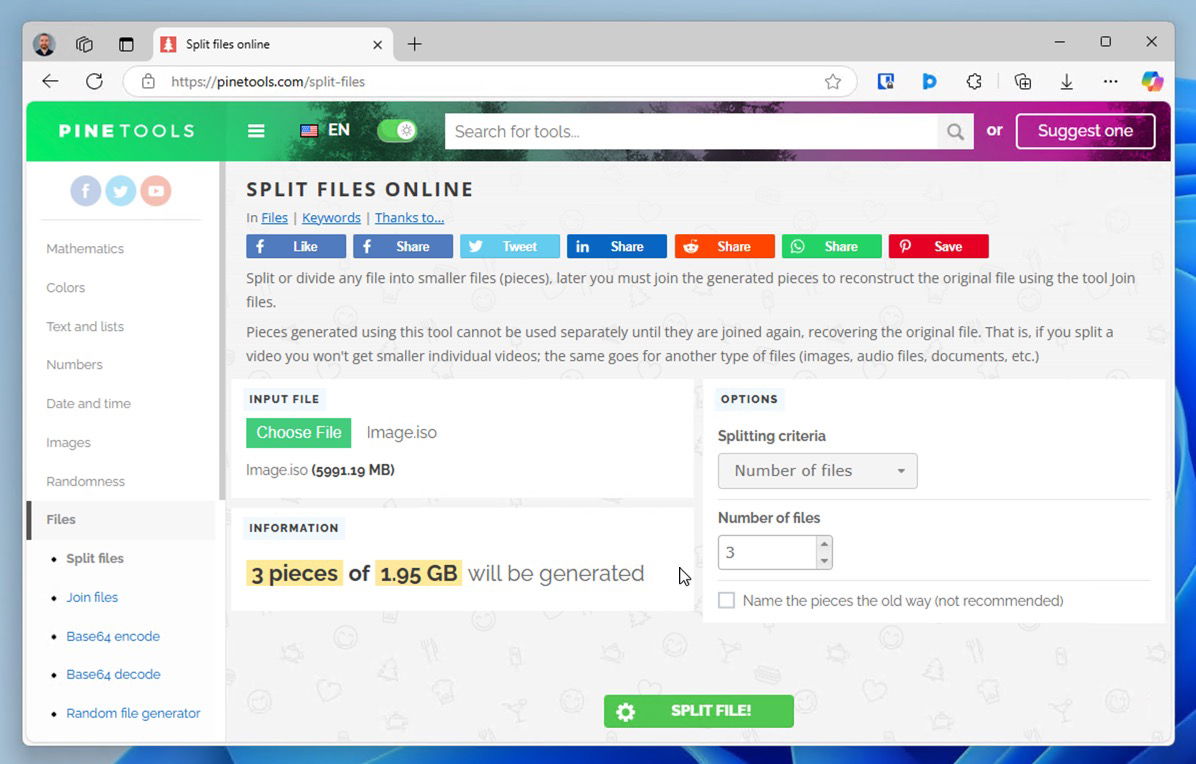Share the page on Reddit
Image resolution: width=1196 pixels, height=764 pixels.
[x=724, y=246]
